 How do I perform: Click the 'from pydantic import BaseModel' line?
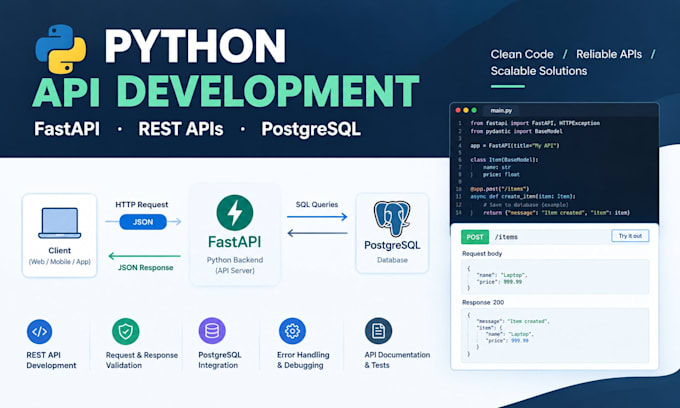pos(516,131)
